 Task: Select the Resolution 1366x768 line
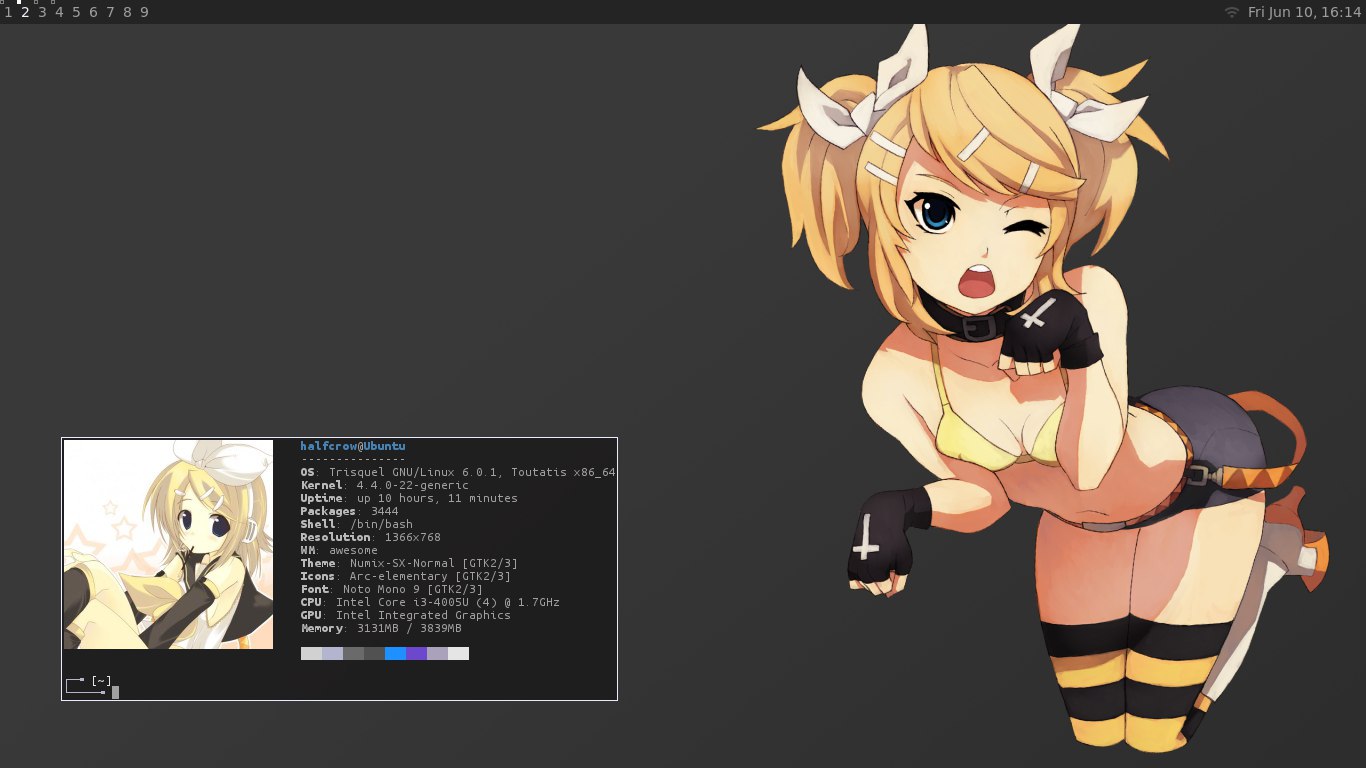(x=370, y=537)
